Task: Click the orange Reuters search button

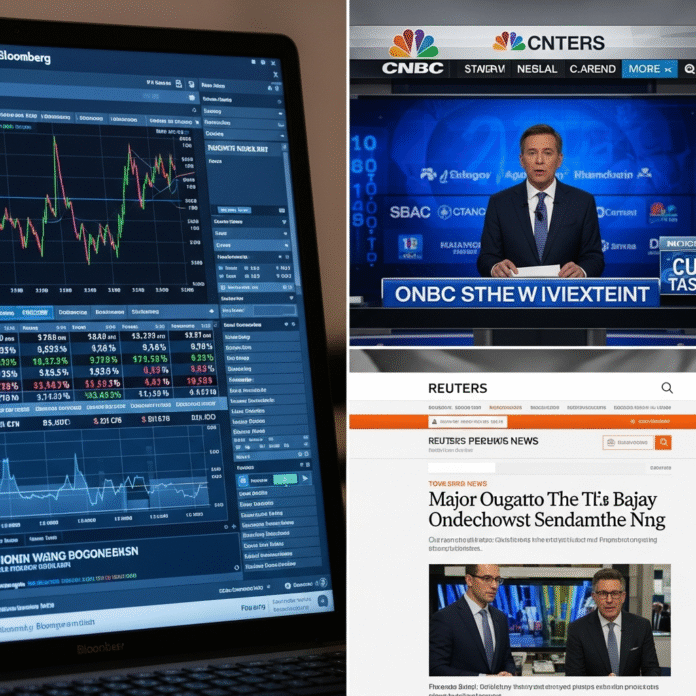Action: 662,442
